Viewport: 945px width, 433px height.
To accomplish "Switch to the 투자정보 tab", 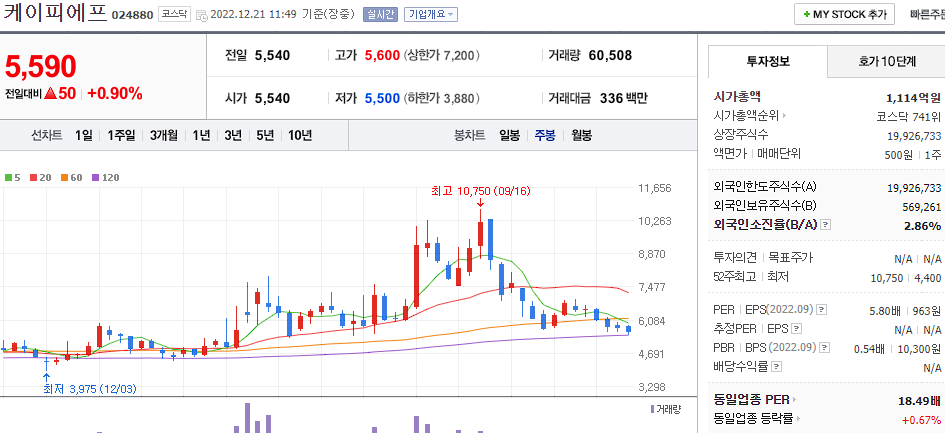I will [x=768, y=61].
